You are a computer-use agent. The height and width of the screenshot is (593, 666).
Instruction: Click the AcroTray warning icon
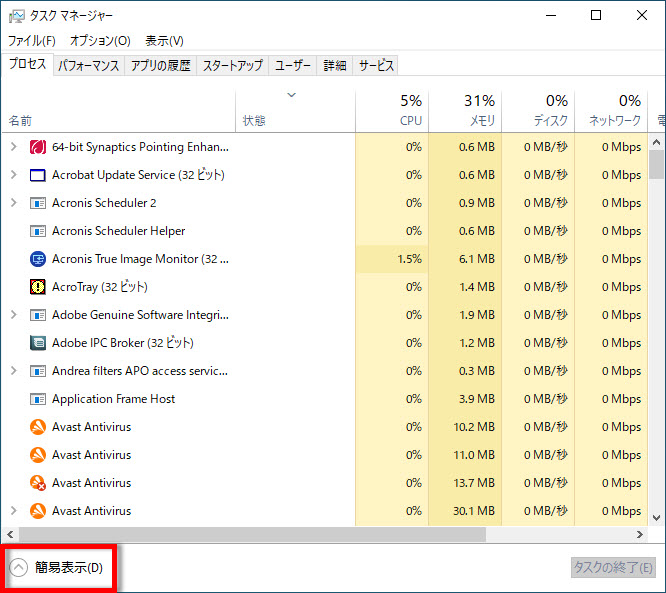click(38, 287)
